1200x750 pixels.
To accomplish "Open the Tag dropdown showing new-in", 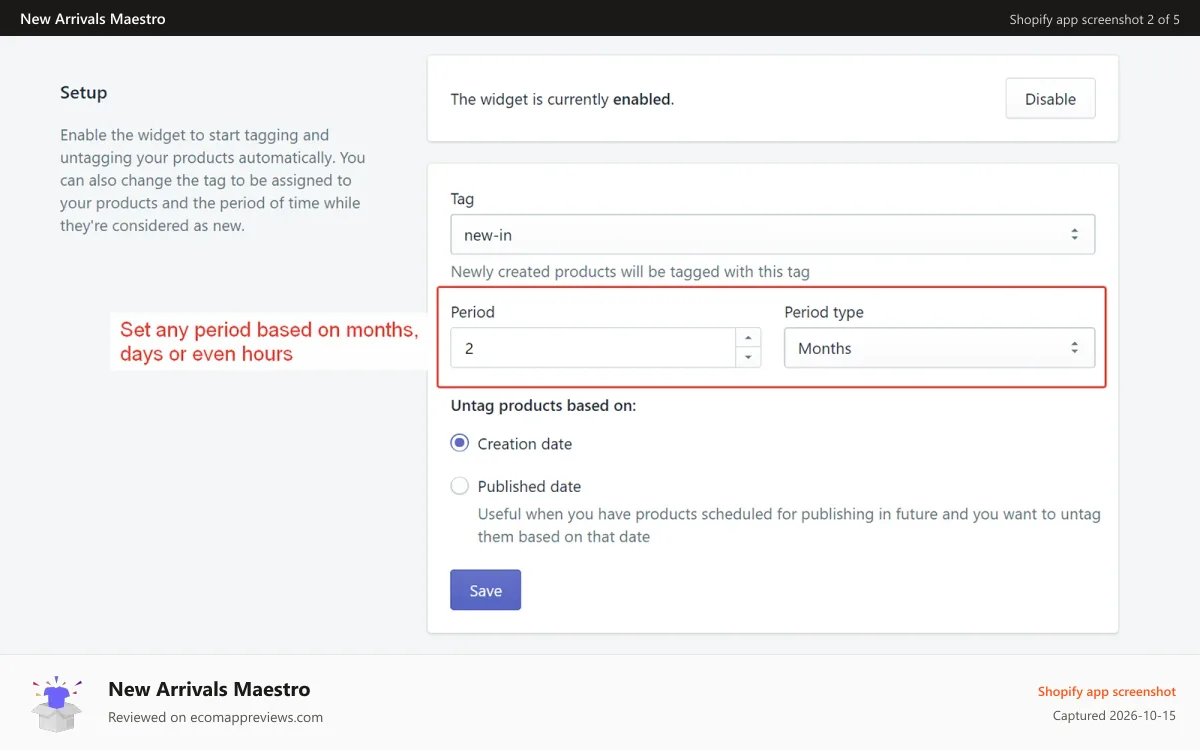I will pyautogui.click(x=772, y=234).
